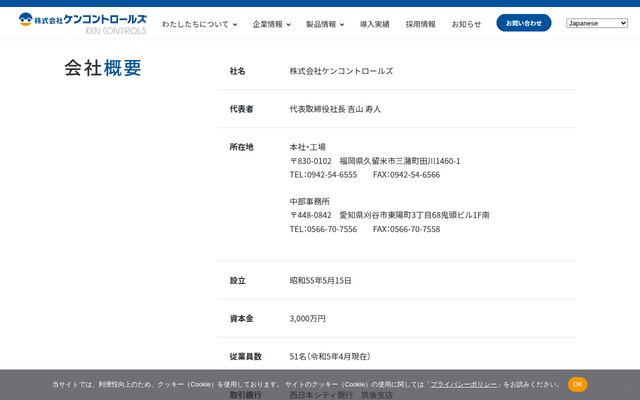This screenshot has height=400, width=640.
Task: Click the 本社・工場 label
Action: coord(307,147)
